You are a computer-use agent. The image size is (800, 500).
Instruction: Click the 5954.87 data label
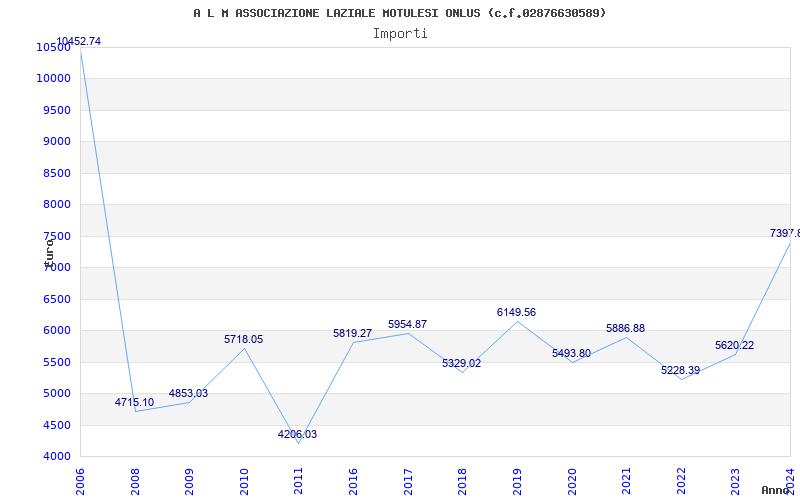407,325
